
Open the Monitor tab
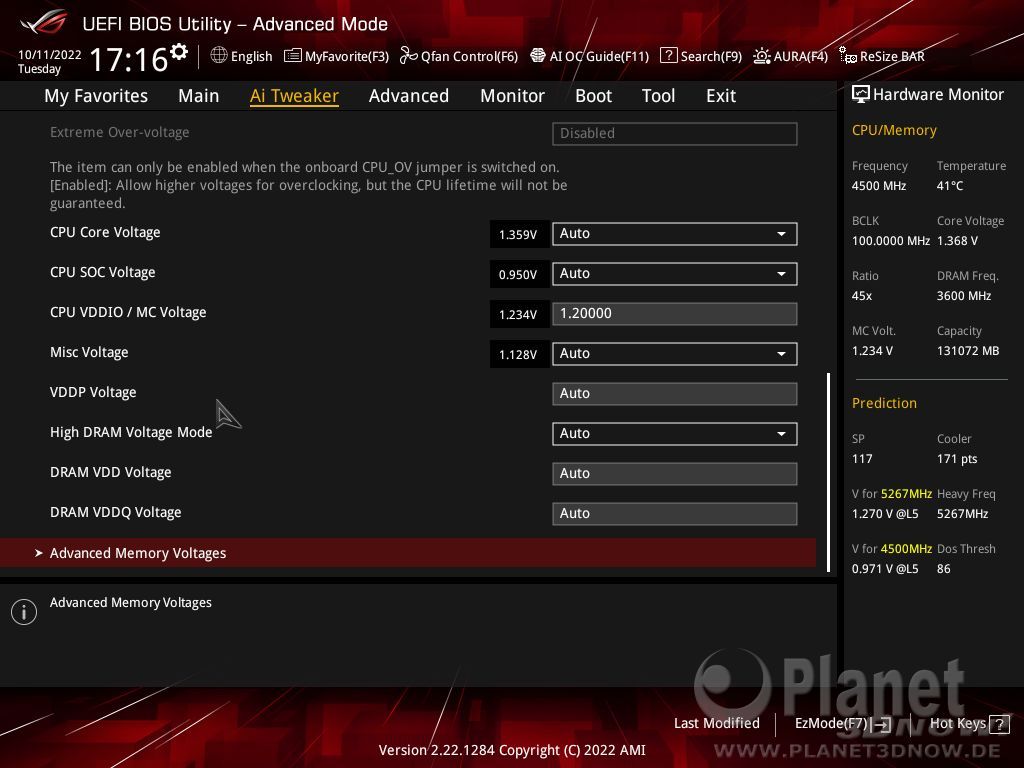coord(513,96)
